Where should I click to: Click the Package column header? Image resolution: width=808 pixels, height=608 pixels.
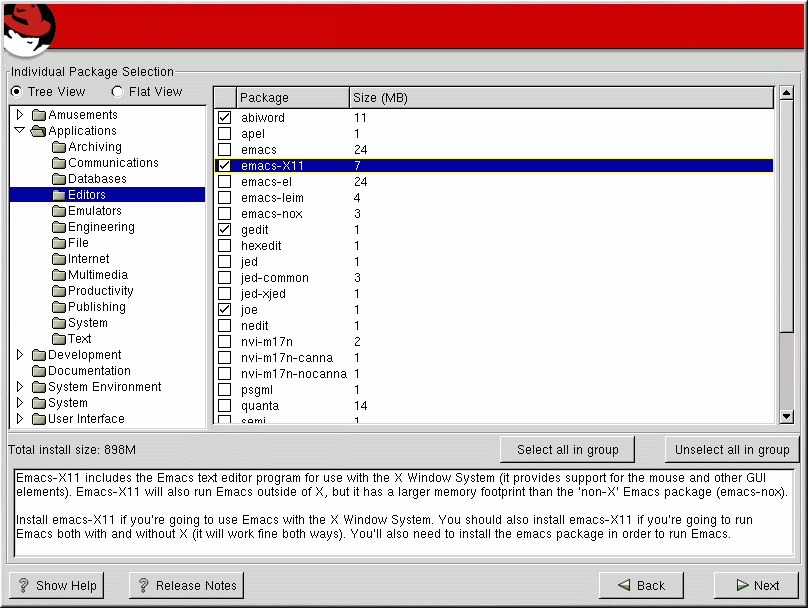click(x=293, y=97)
